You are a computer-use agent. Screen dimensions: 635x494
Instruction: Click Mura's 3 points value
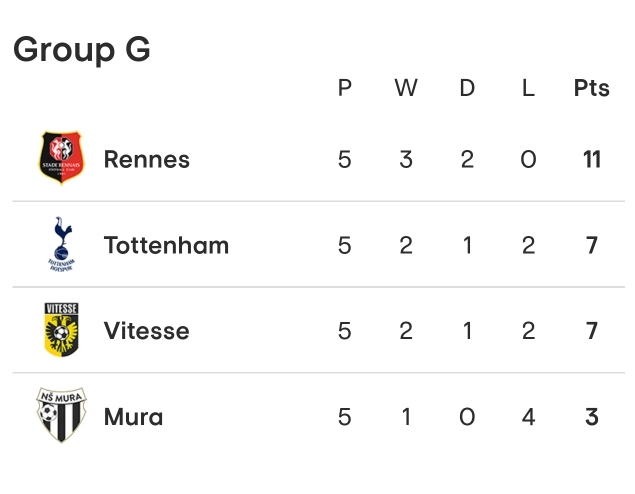[591, 417]
